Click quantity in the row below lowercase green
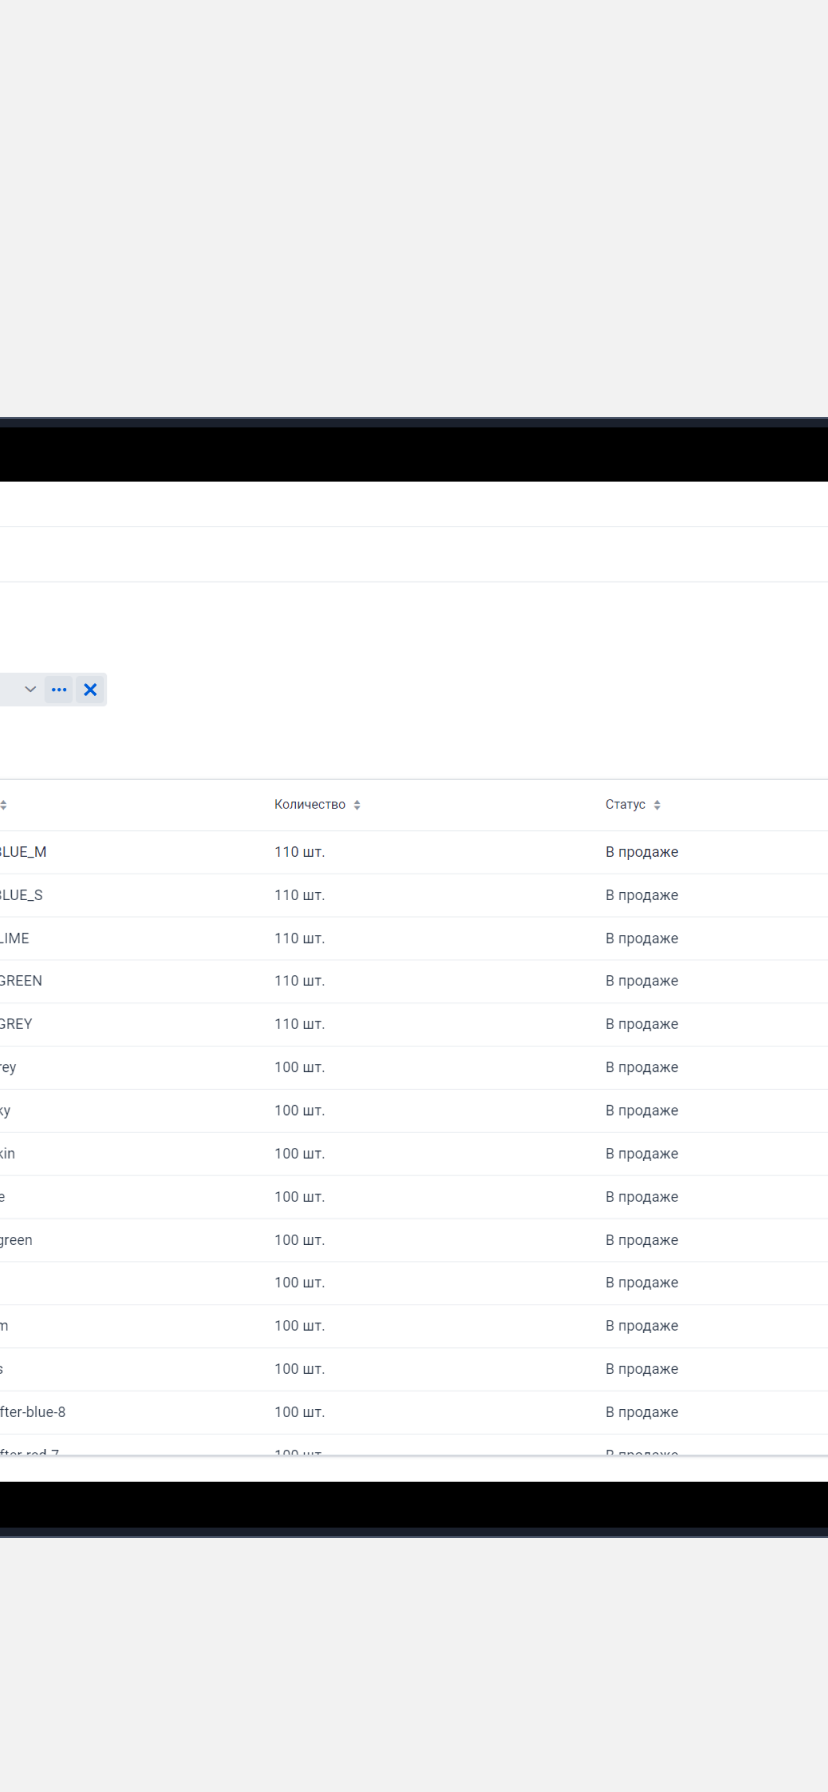Image resolution: width=828 pixels, height=1792 pixels. click(299, 1283)
